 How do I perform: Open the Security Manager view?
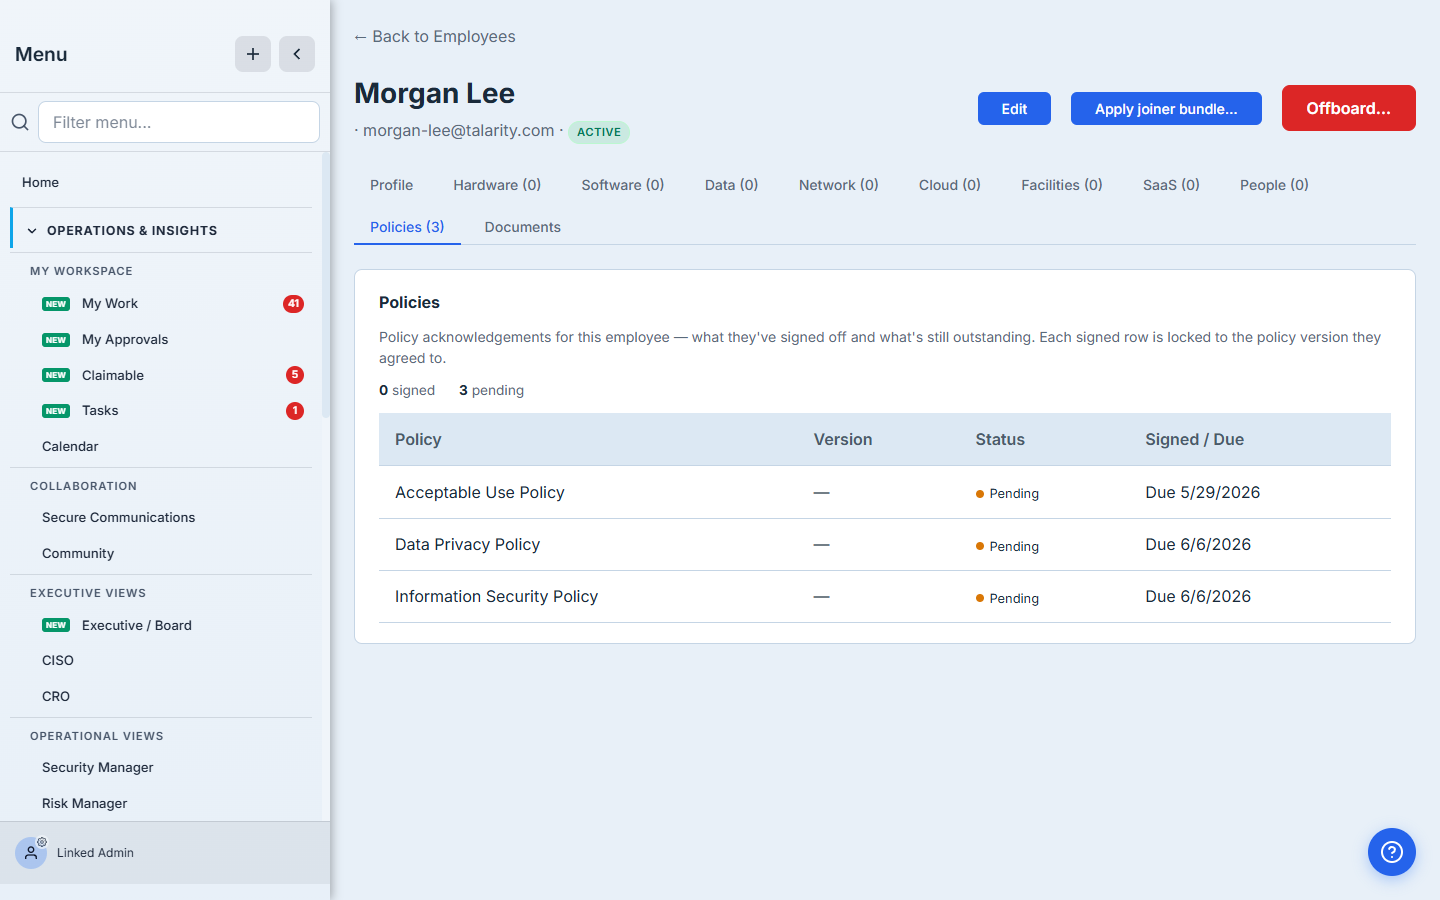pos(98,768)
